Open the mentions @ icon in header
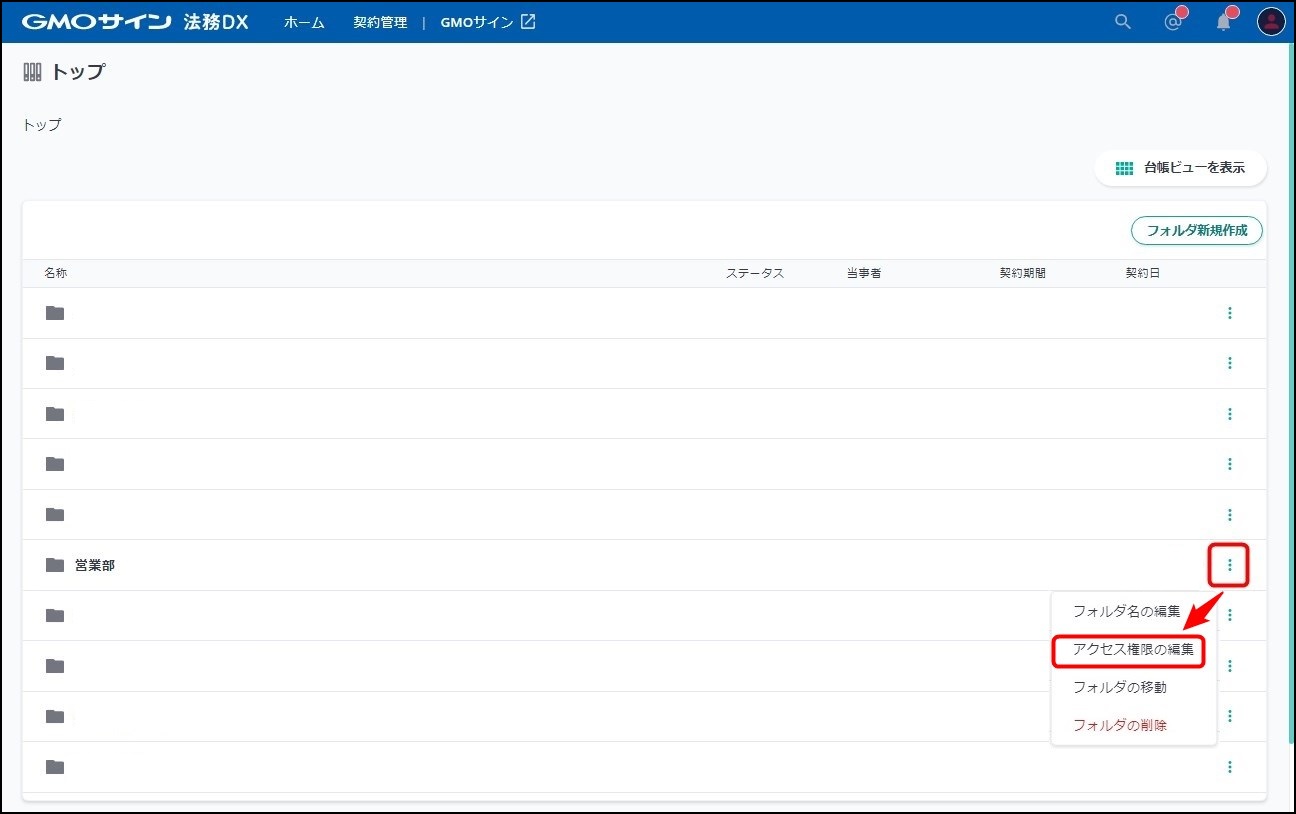Viewport: 1296px width, 814px height. pyautogui.click(x=1173, y=22)
